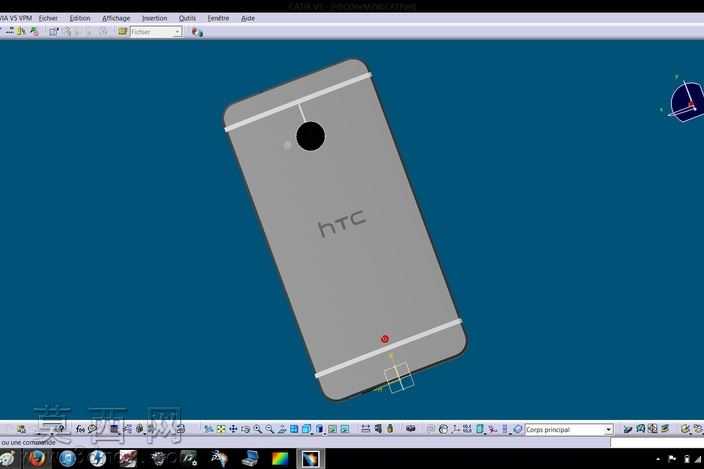Switch to the active CATIA taskbar window
This screenshot has height=469, width=704.
pos(310,459)
